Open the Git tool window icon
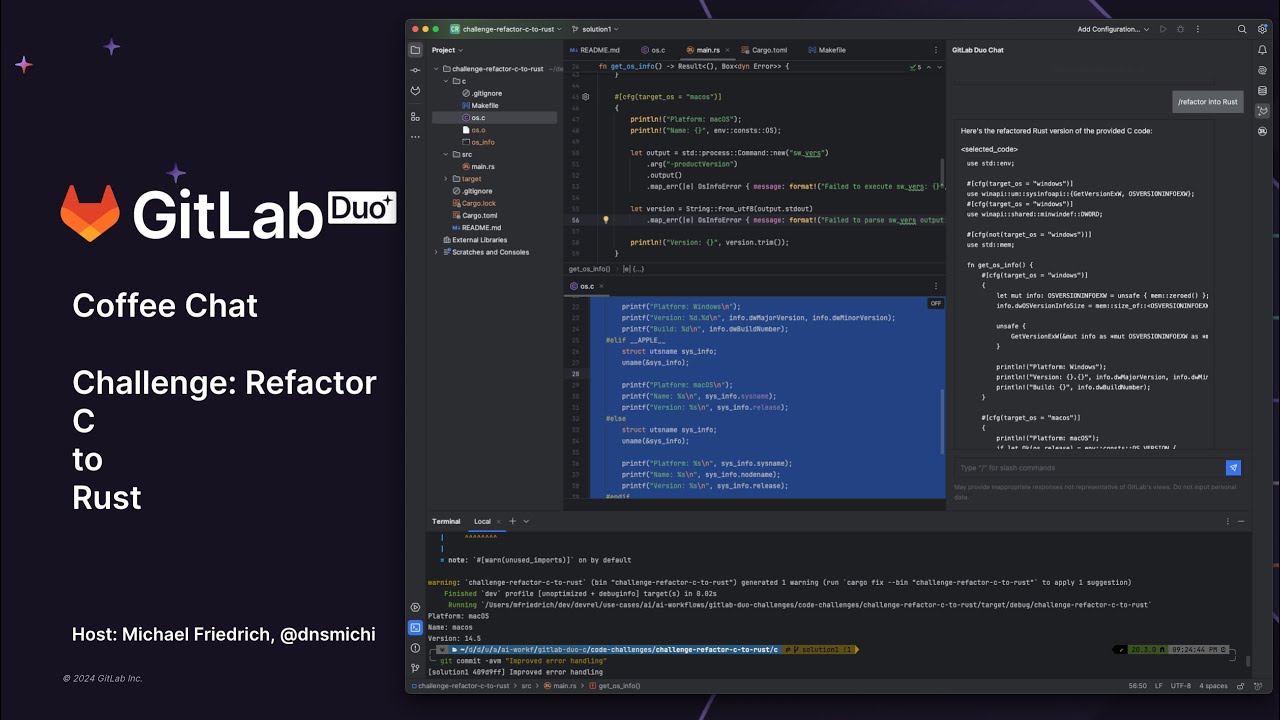This screenshot has width=1280, height=720. 415,668
